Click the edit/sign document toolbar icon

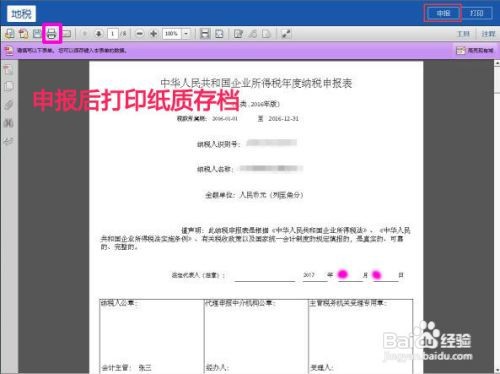(x=238, y=34)
